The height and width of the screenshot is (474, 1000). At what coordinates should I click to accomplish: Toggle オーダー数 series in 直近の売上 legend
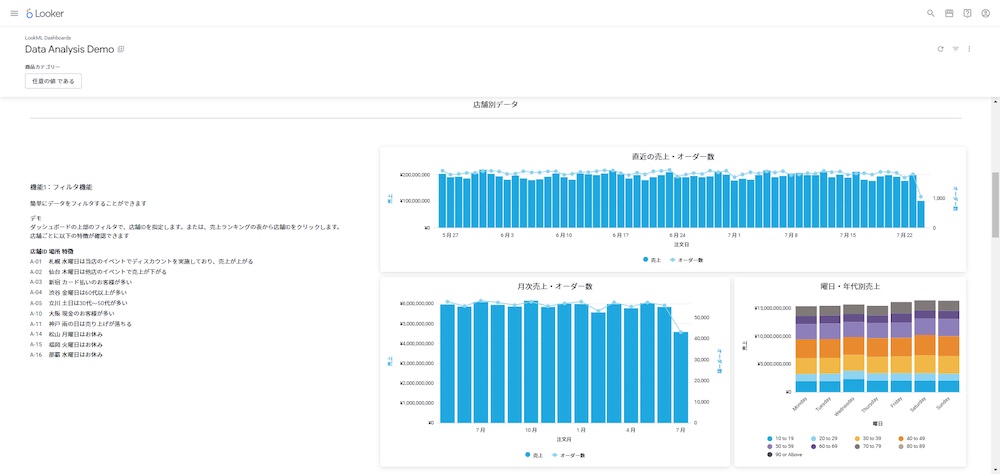click(686, 260)
